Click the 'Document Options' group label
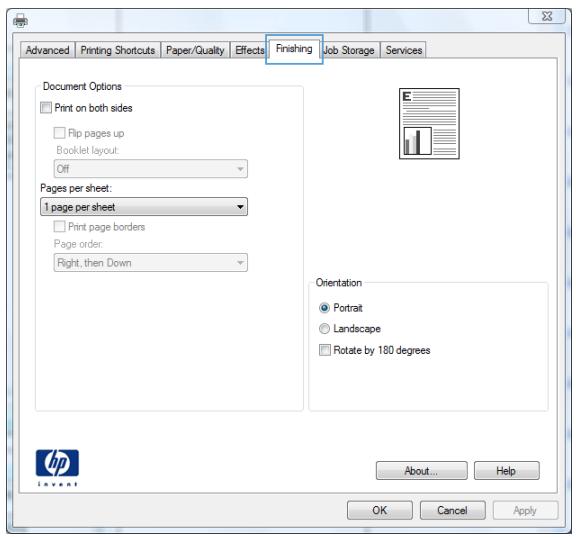This screenshot has width=576, height=537. pyautogui.click(x=82, y=86)
